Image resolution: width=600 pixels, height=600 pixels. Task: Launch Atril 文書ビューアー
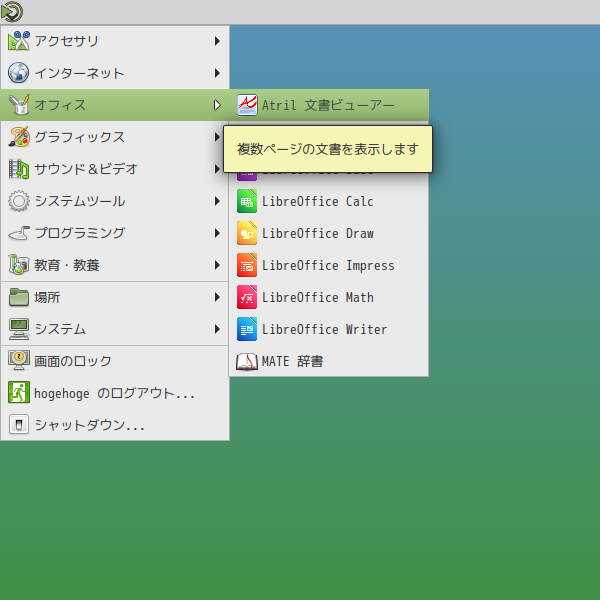pyautogui.click(x=329, y=105)
